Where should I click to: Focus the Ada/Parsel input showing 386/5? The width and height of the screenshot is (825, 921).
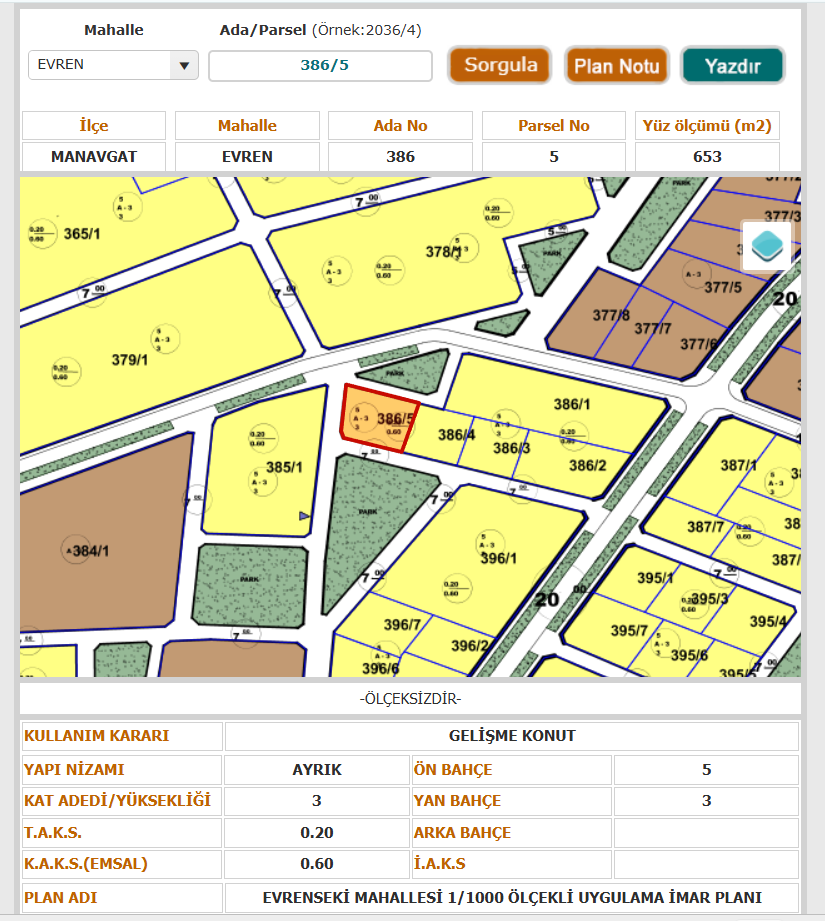coord(320,66)
